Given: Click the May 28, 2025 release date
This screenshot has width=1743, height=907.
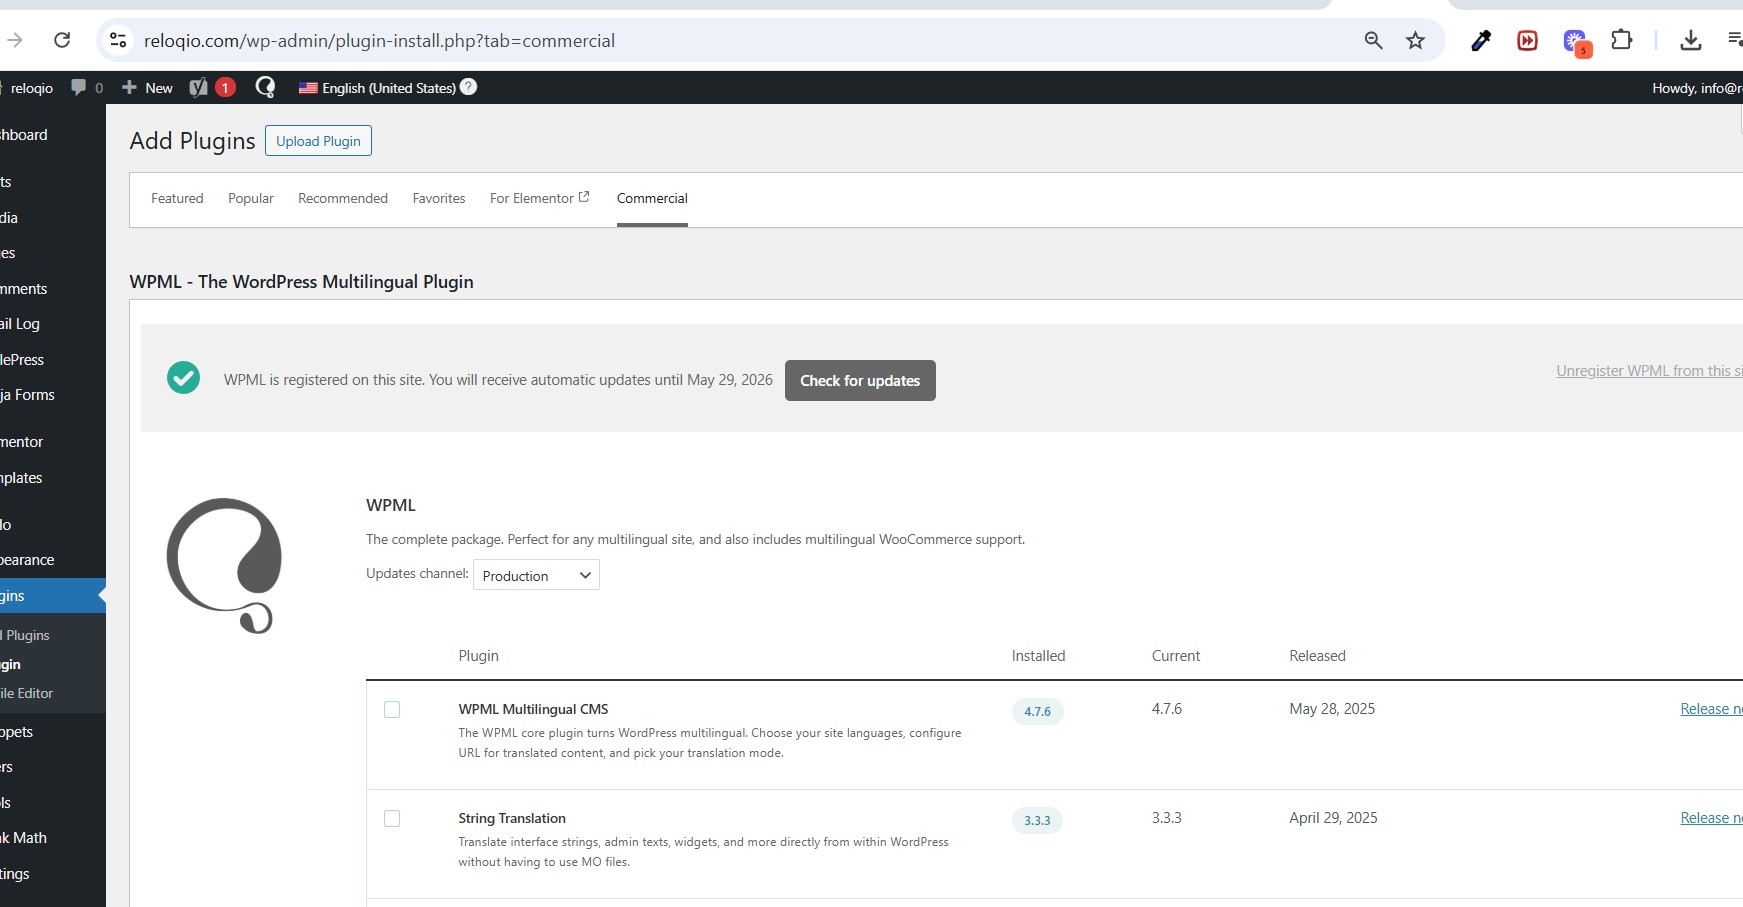Looking at the screenshot, I should tap(1332, 709).
